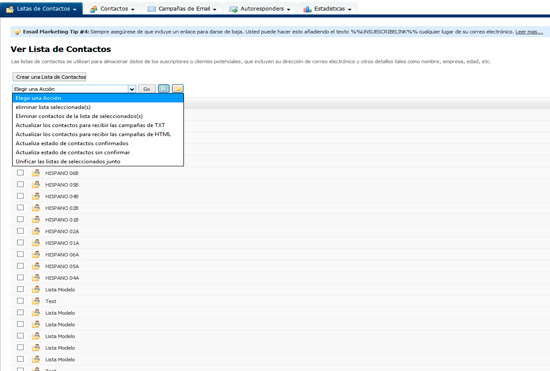
Task: Choose Actualiza estado de contactos sin confirmar
Action: [x=98, y=153]
